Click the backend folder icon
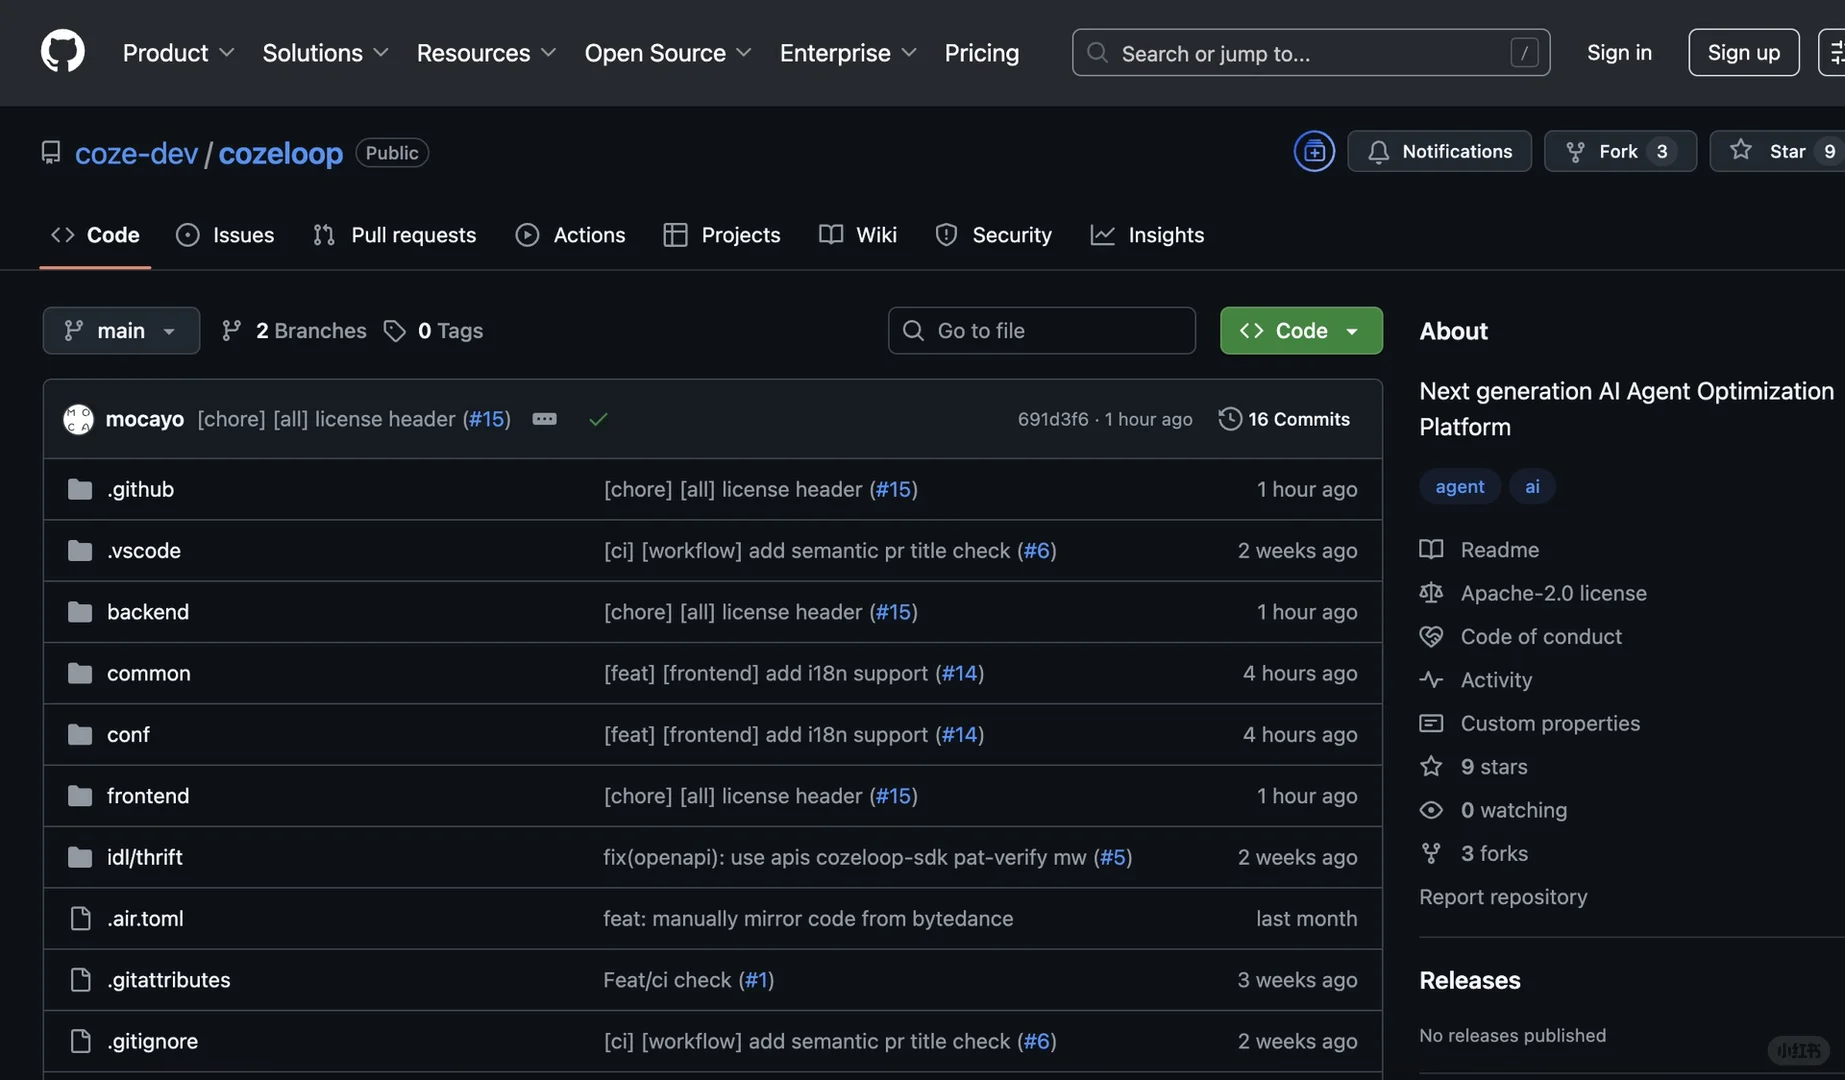This screenshot has width=1845, height=1080. pyautogui.click(x=80, y=612)
